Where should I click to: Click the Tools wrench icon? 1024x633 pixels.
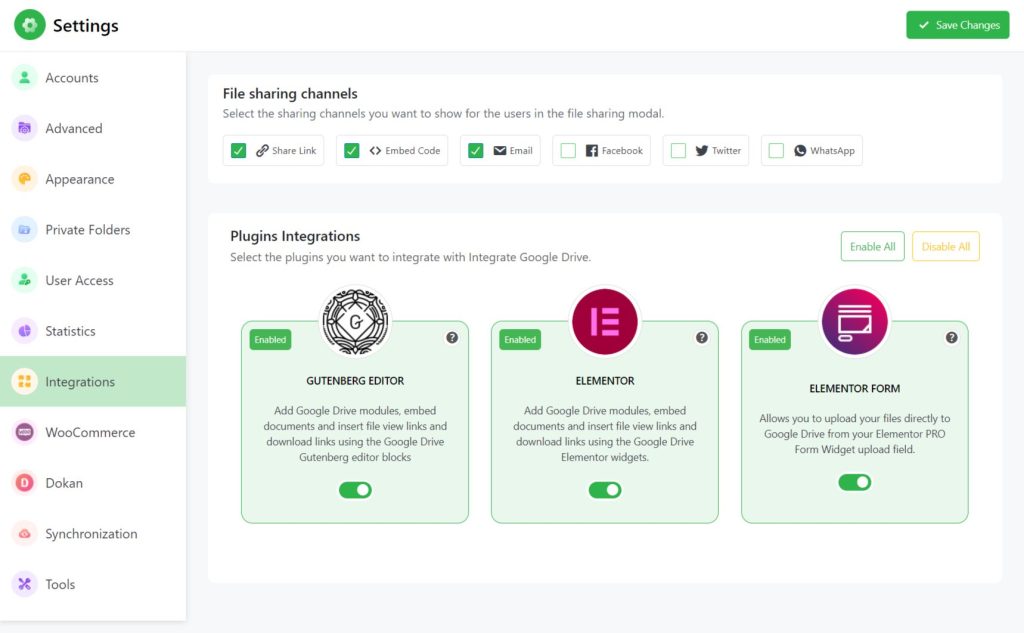25,584
